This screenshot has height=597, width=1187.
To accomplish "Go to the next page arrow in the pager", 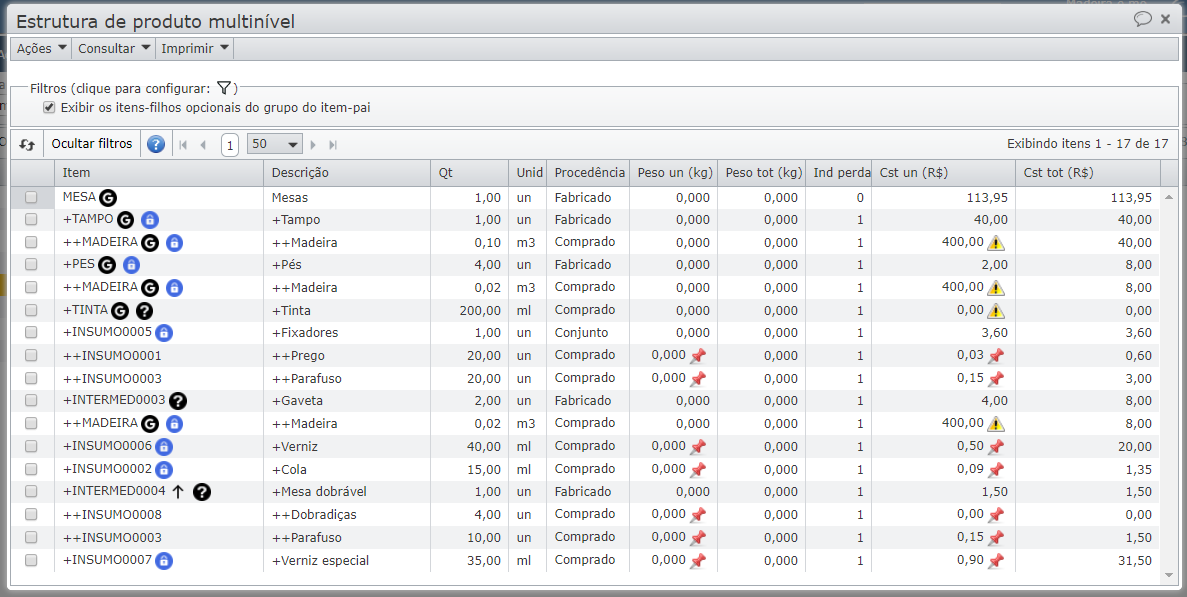I will [313, 145].
